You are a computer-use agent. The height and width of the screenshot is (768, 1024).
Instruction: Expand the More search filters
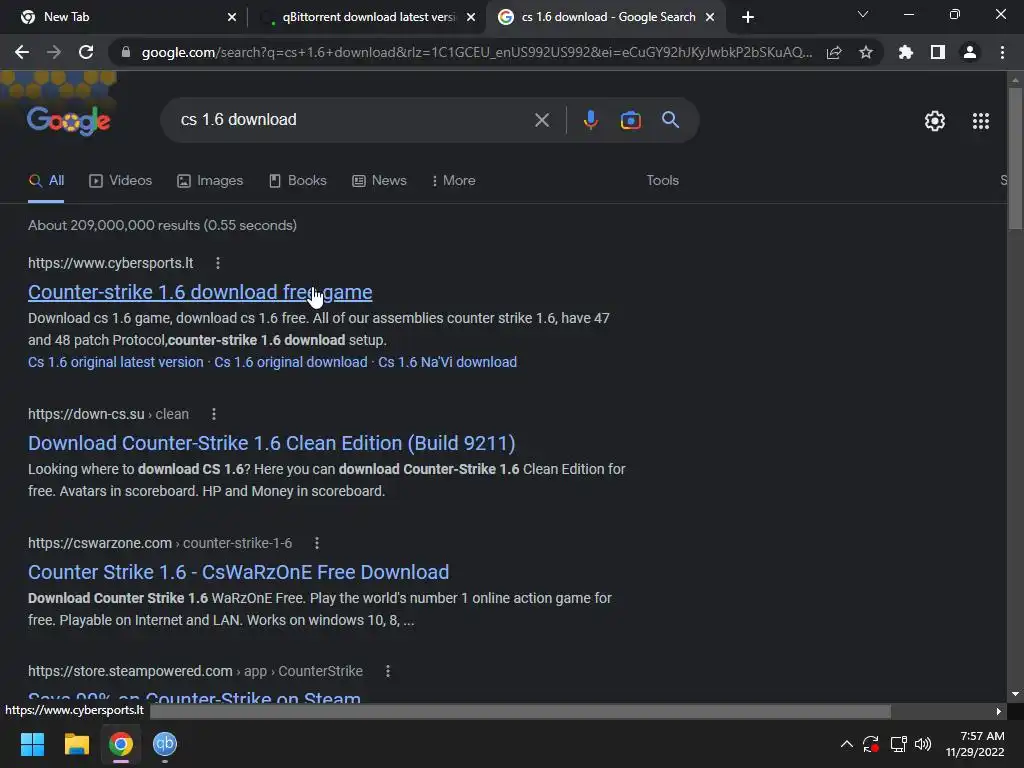click(453, 181)
